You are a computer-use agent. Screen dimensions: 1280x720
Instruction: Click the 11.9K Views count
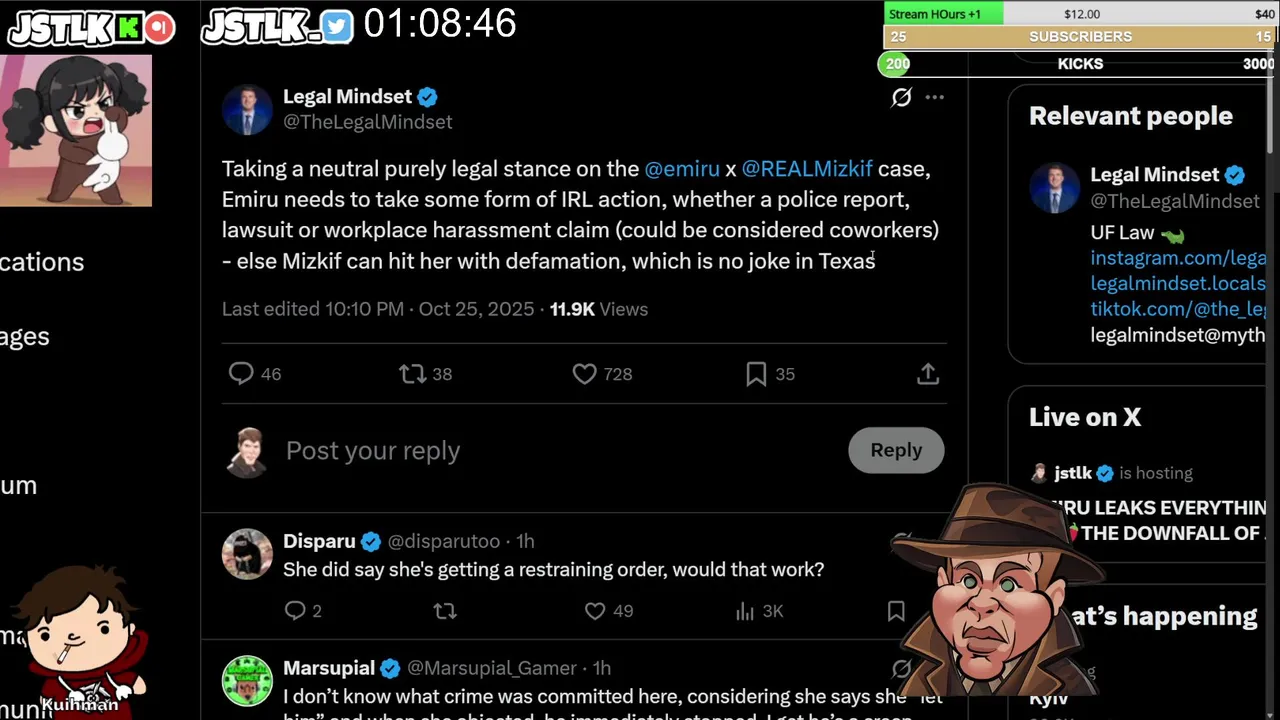[598, 309]
